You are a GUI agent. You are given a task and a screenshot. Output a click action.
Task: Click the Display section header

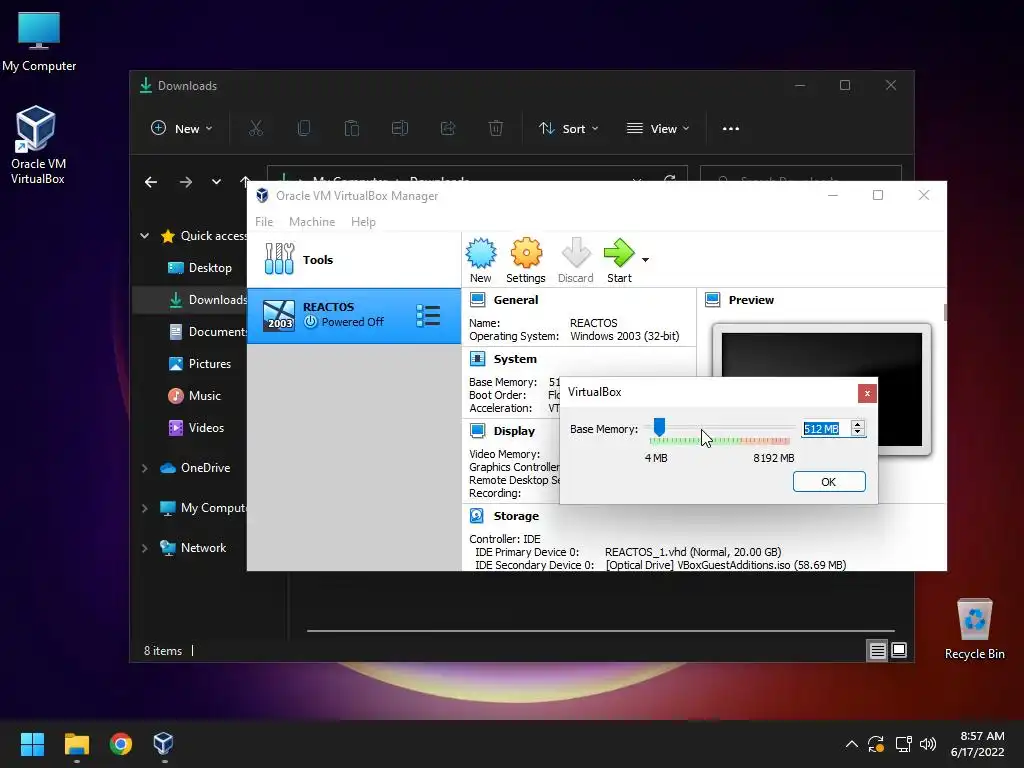[x=514, y=430]
